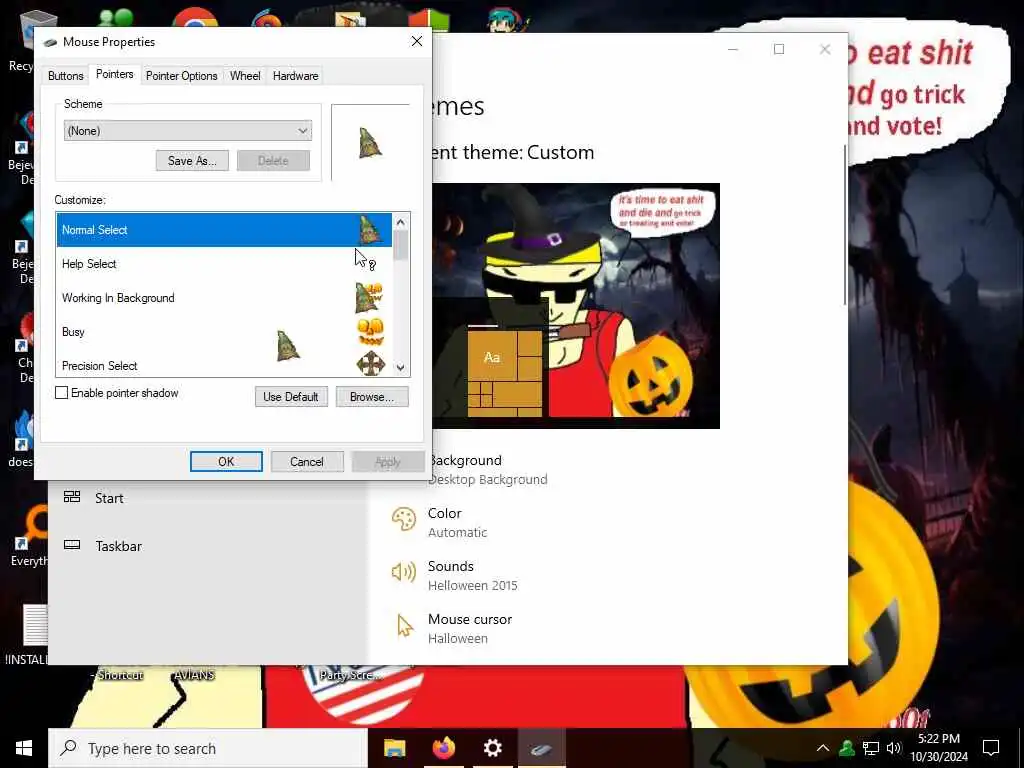Select the Pointers tab
This screenshot has width=1024, height=768.
114,74
